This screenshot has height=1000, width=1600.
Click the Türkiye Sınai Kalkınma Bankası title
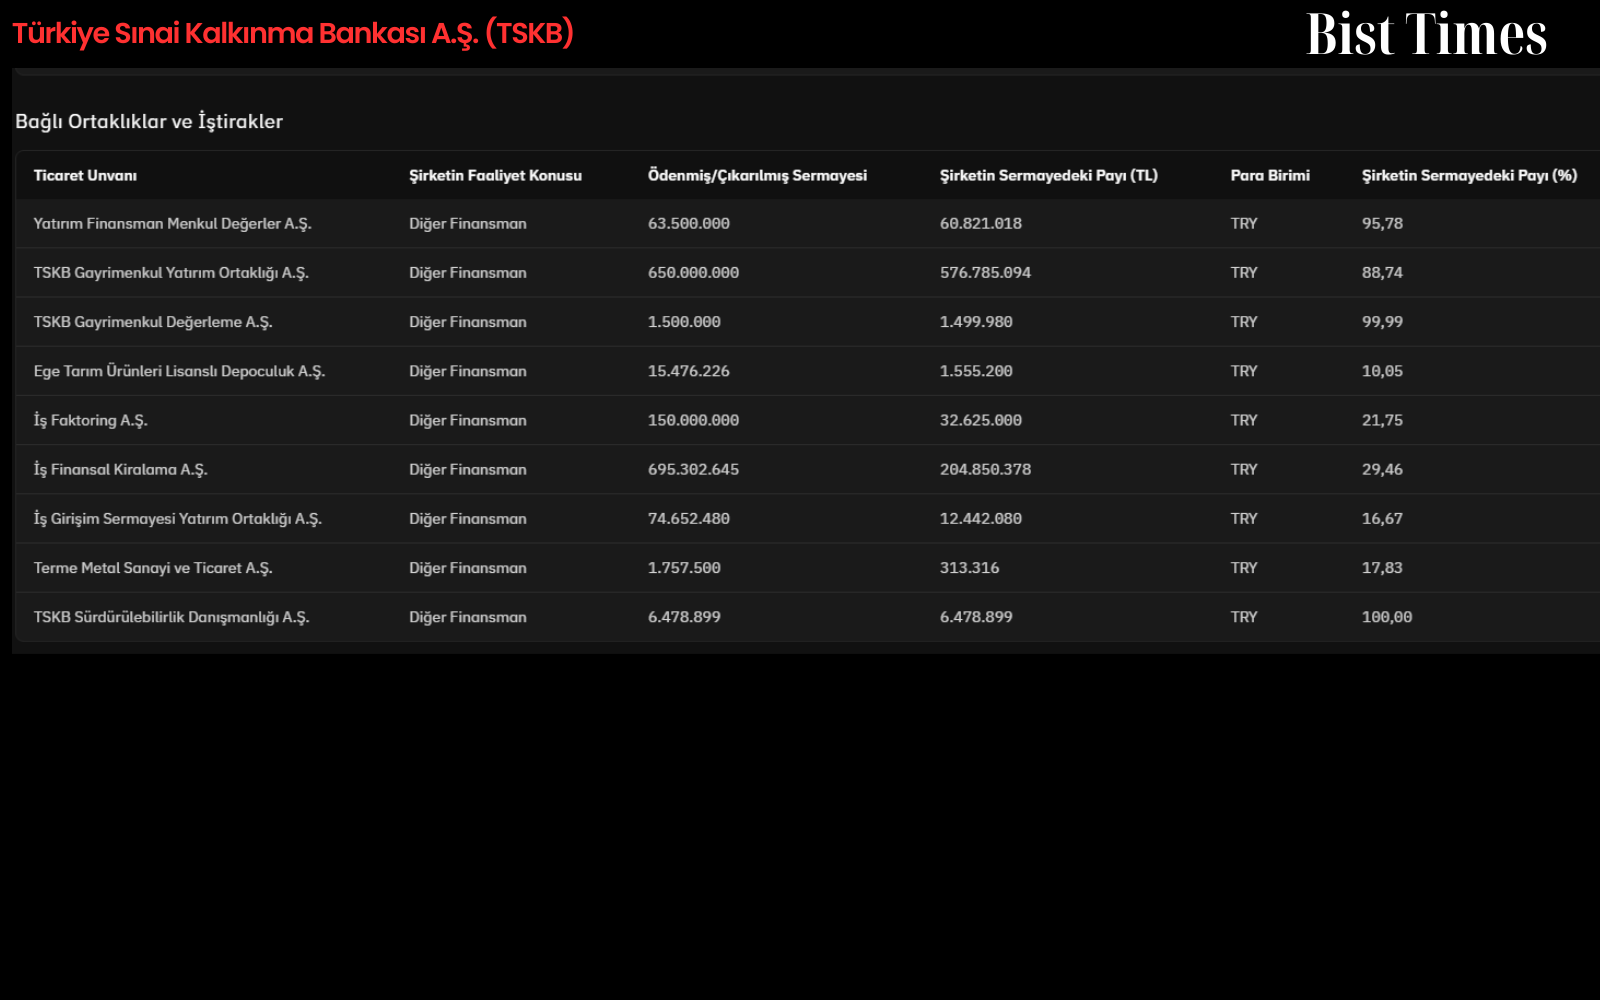[x=293, y=33]
